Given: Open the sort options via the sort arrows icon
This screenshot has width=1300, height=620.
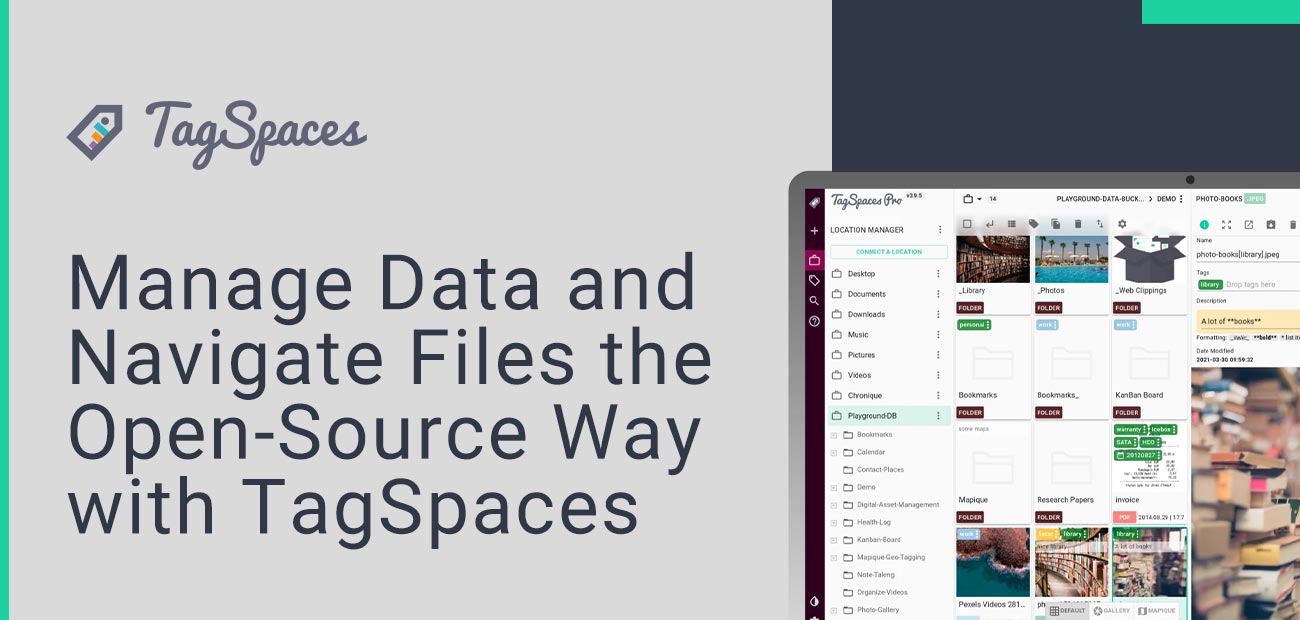Looking at the screenshot, I should (1100, 224).
